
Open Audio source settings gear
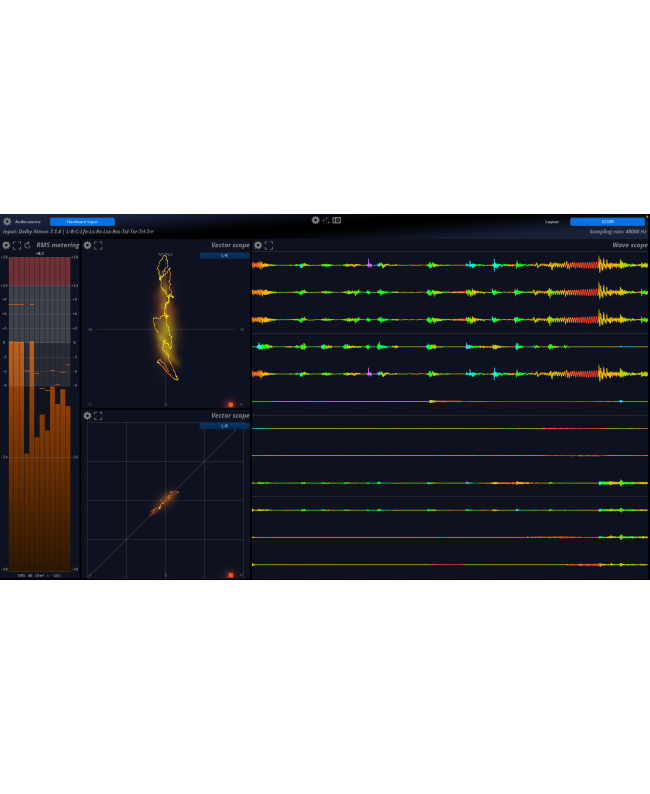pyautogui.click(x=7, y=221)
